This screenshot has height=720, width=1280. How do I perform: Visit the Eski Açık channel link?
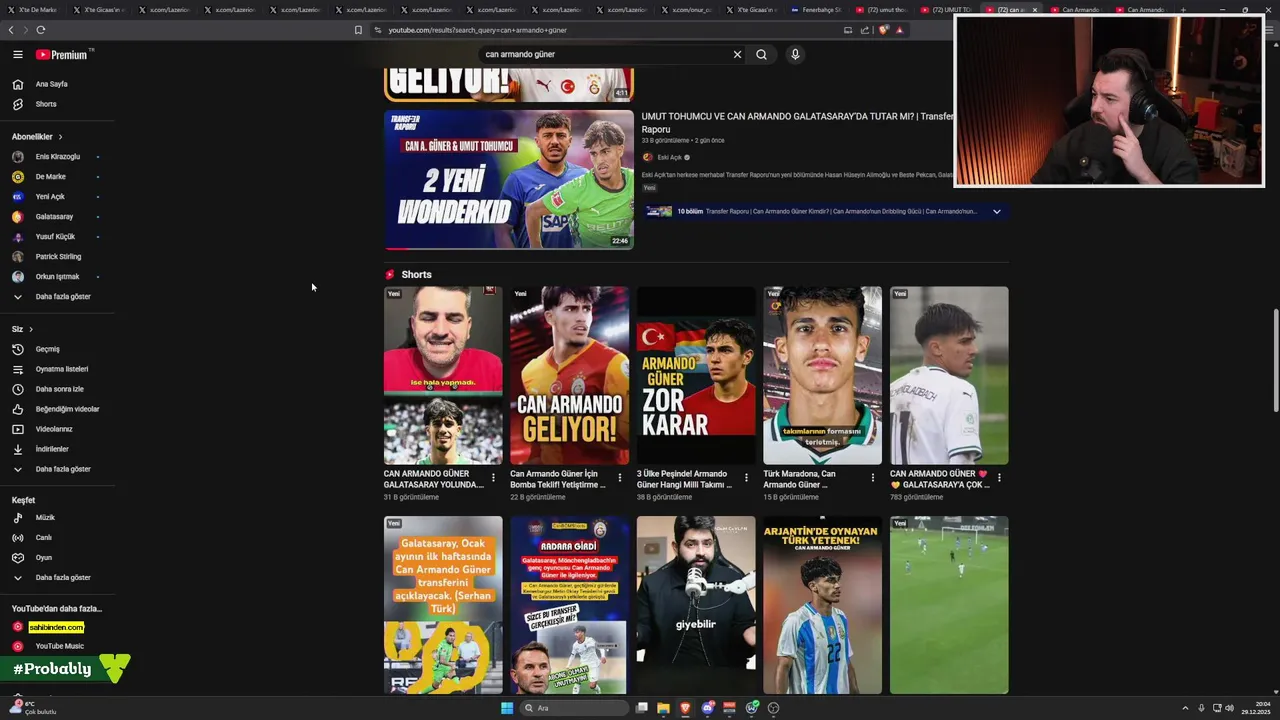coord(669,157)
